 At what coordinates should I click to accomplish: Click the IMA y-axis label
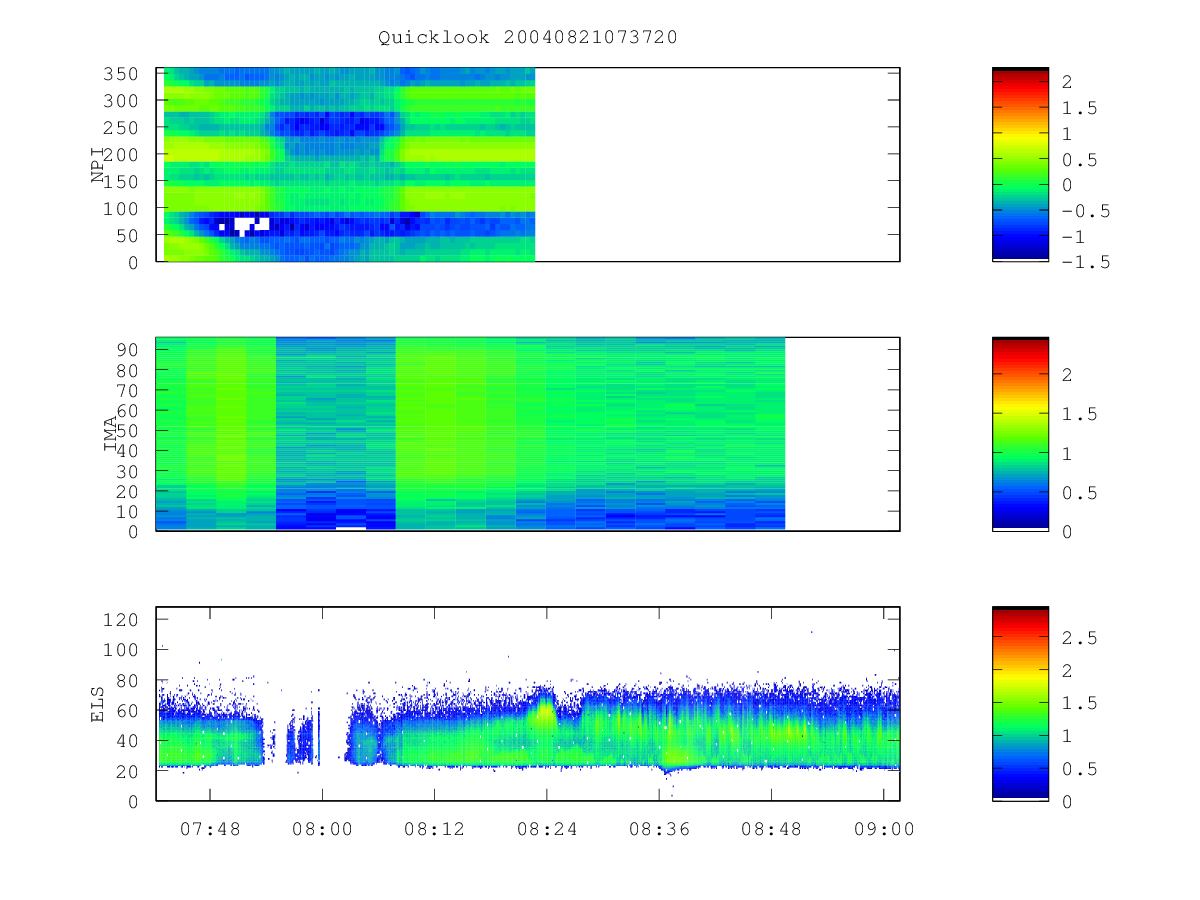point(110,434)
